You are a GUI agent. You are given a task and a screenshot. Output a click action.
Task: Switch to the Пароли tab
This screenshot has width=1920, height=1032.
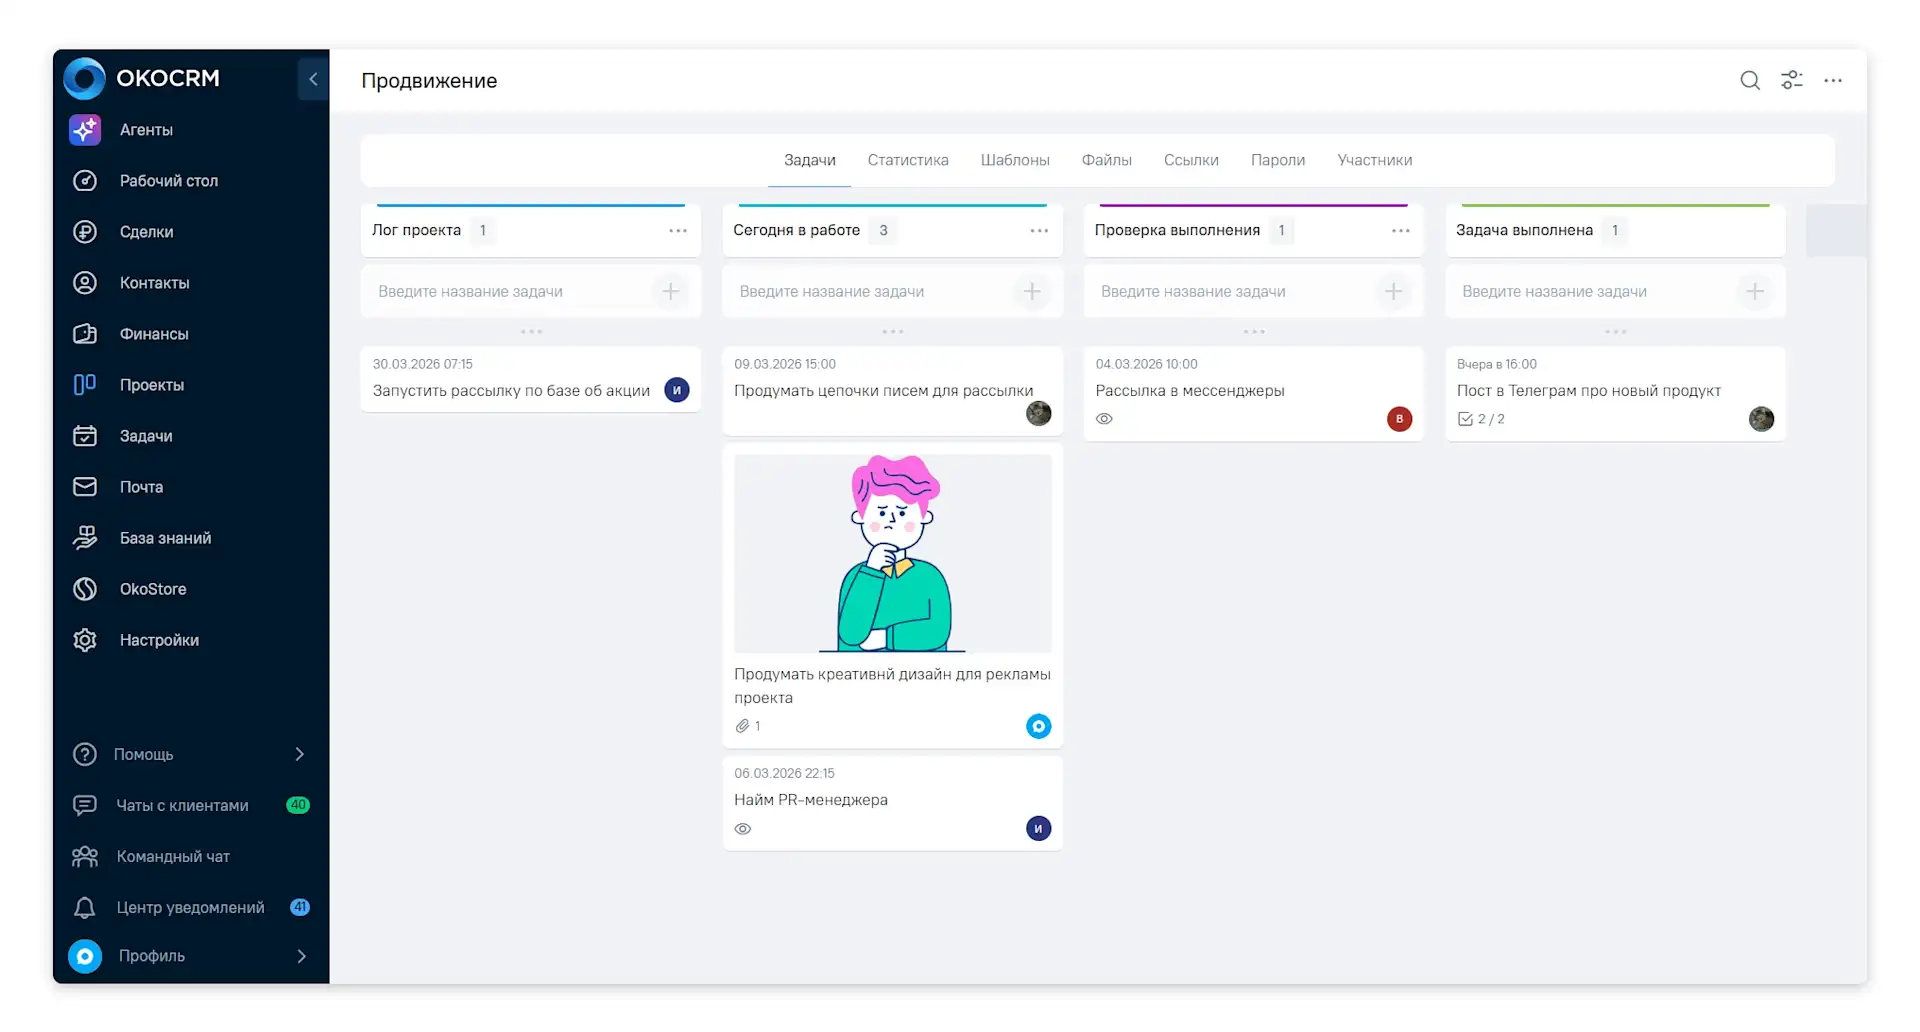pyautogui.click(x=1278, y=160)
